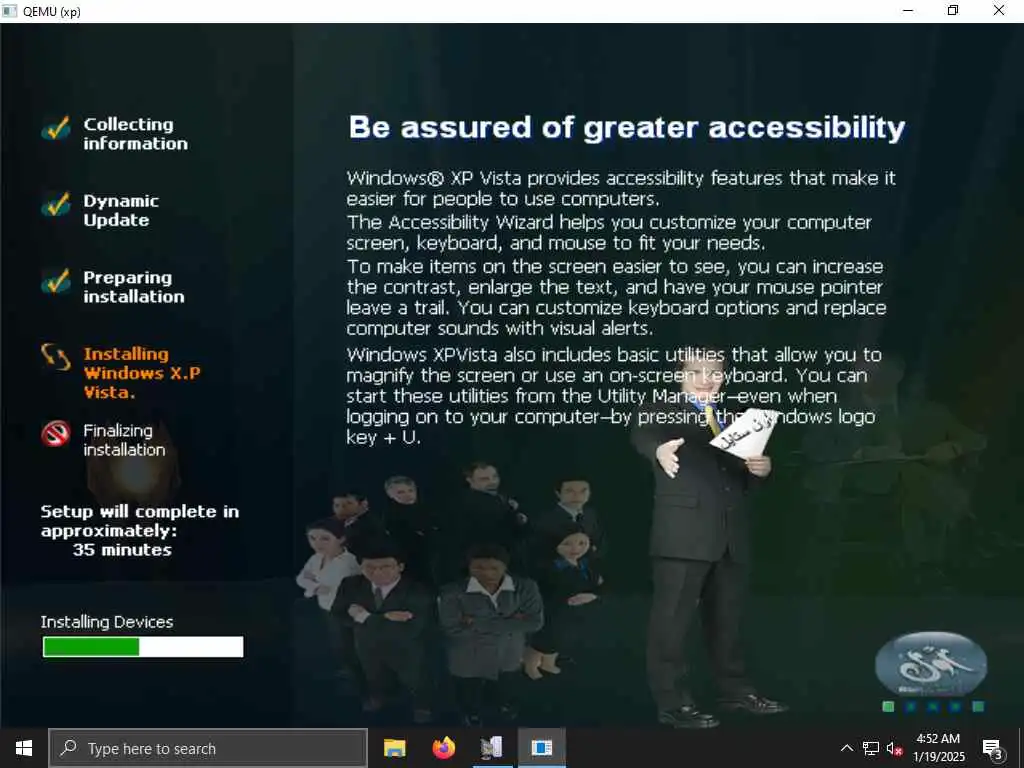Click the last green slide indicator square
The image size is (1024, 768).
pos(978,706)
